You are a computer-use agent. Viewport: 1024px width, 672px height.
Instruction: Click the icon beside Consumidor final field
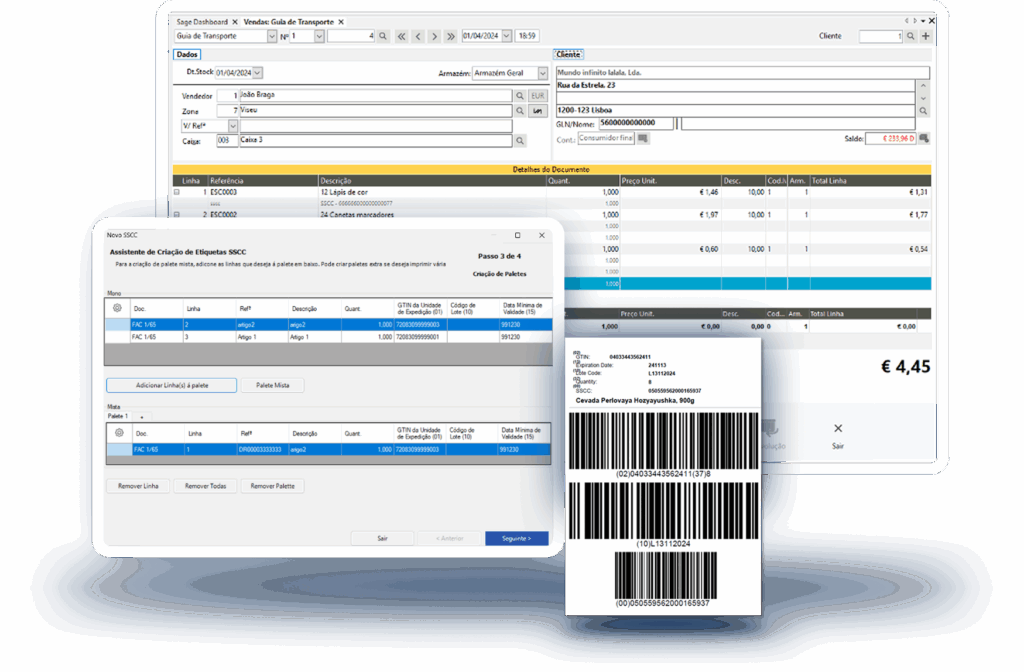click(643, 138)
